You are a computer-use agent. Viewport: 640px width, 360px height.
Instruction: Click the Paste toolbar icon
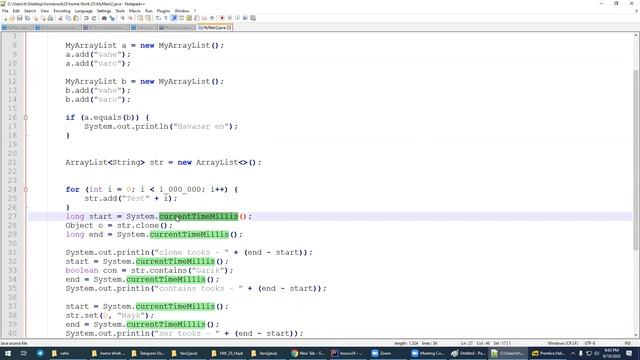(76, 18)
